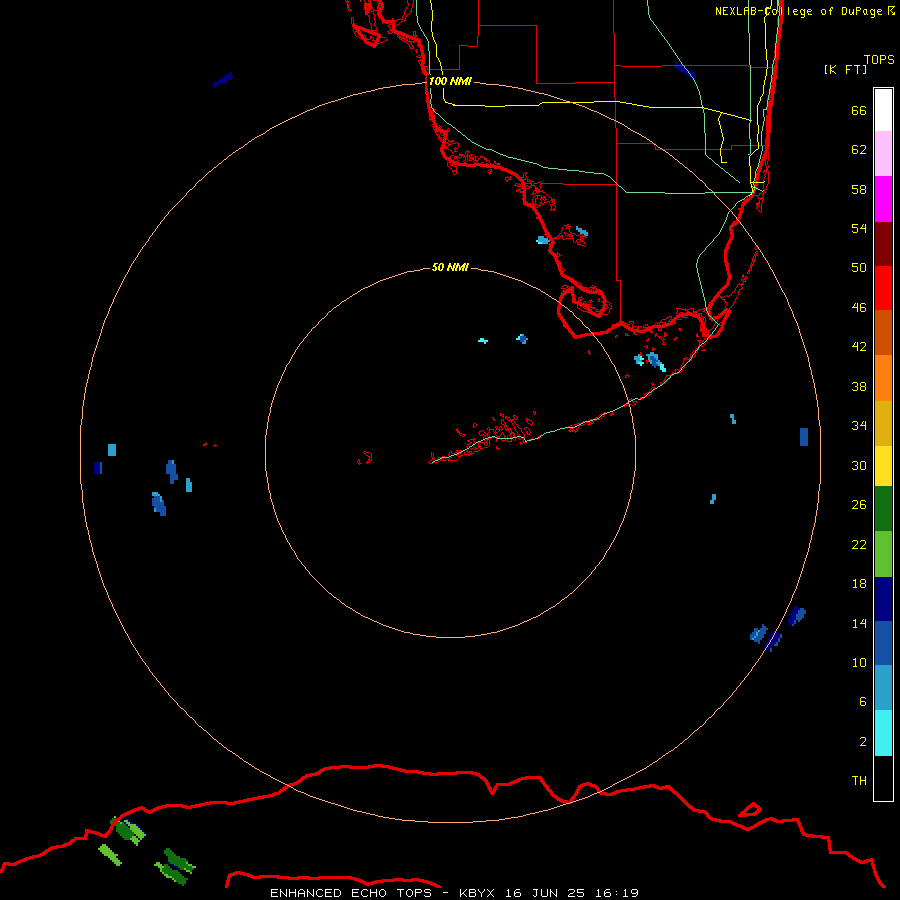The width and height of the screenshot is (900, 900).
Task: Click the '62' legend value
Action: coord(859,150)
